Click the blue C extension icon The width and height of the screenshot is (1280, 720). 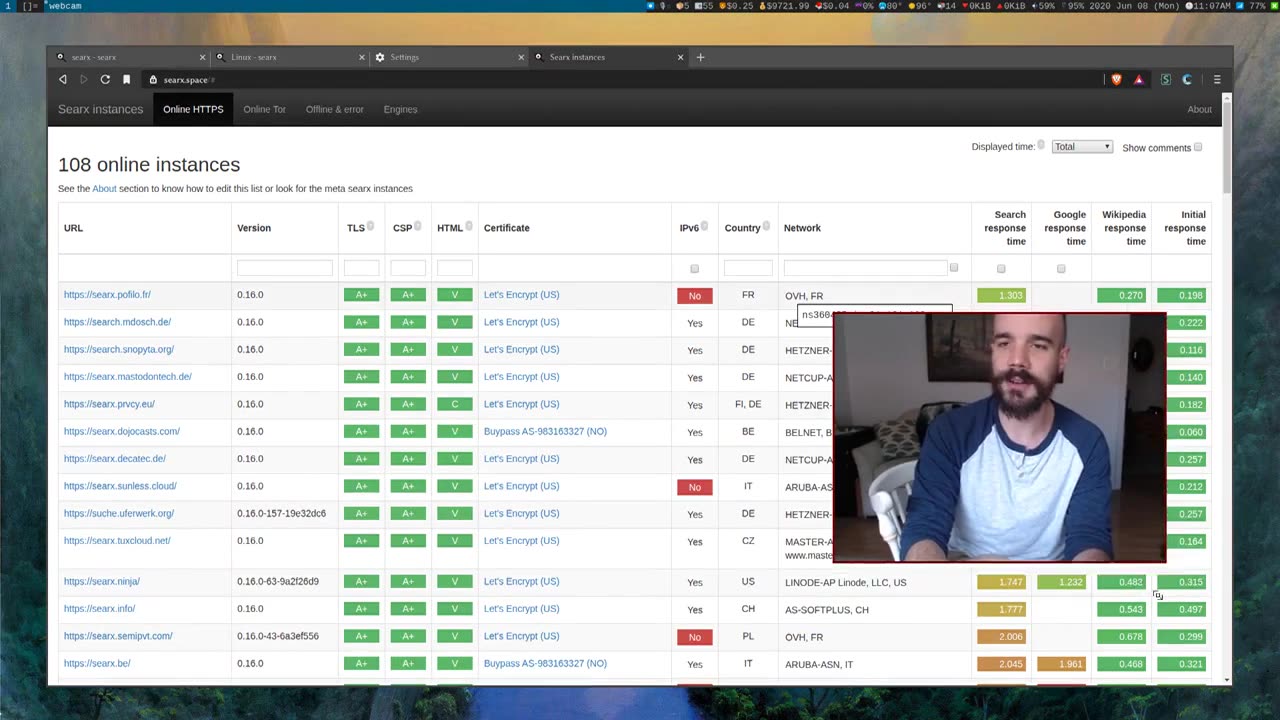click(1187, 79)
